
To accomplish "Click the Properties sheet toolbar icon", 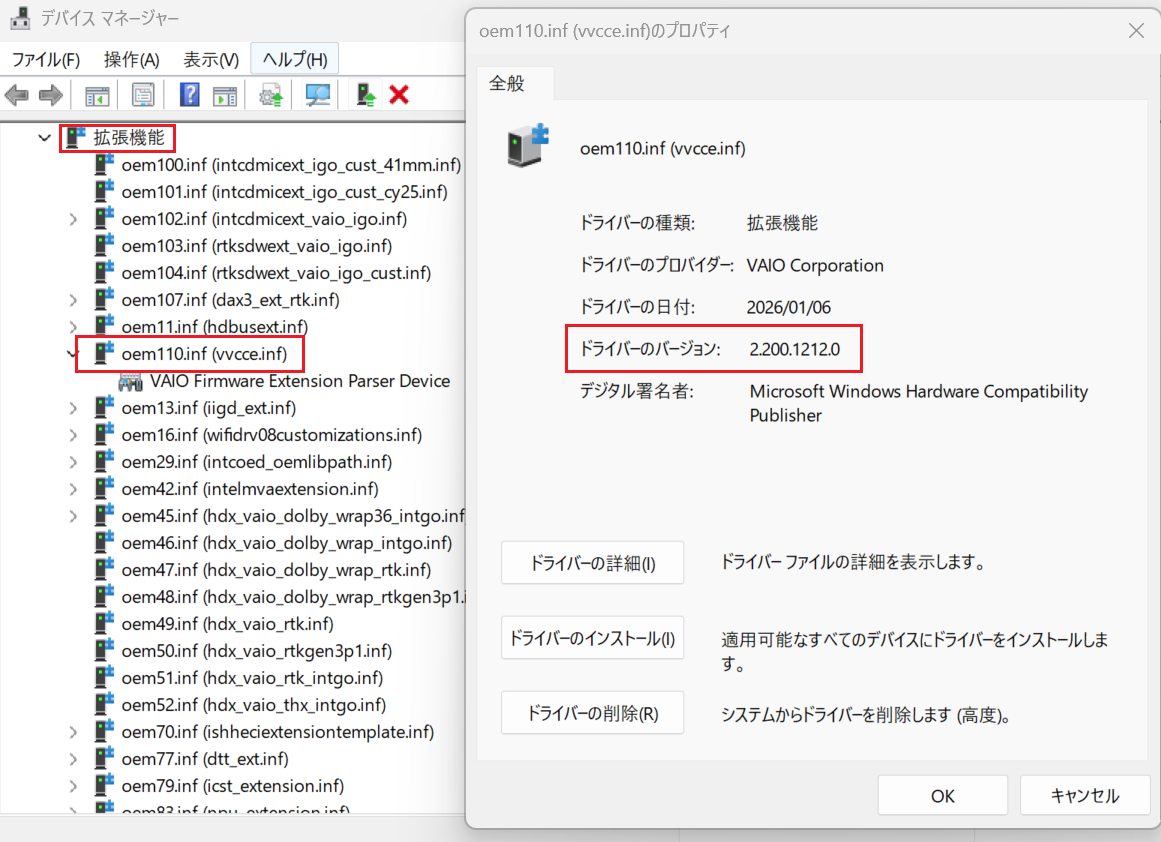I will [x=143, y=95].
